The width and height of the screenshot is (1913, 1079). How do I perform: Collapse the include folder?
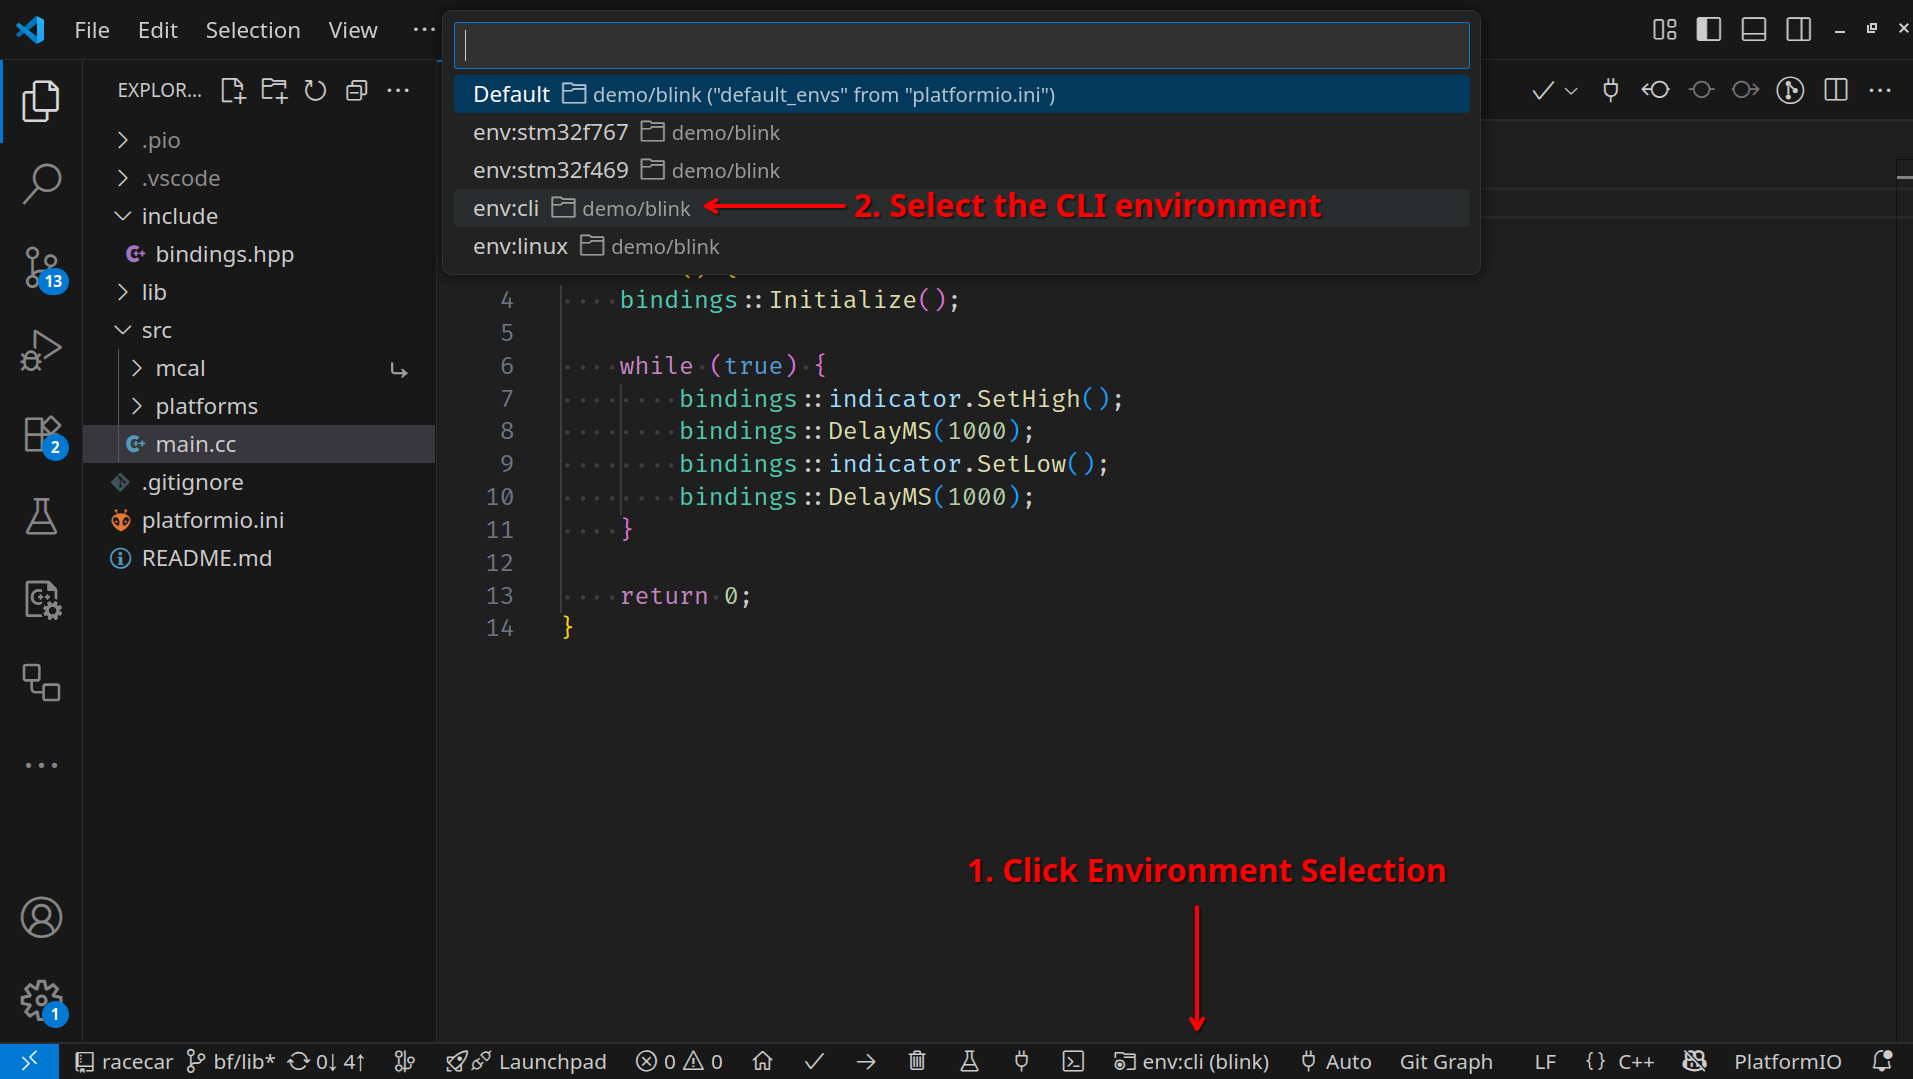click(178, 216)
